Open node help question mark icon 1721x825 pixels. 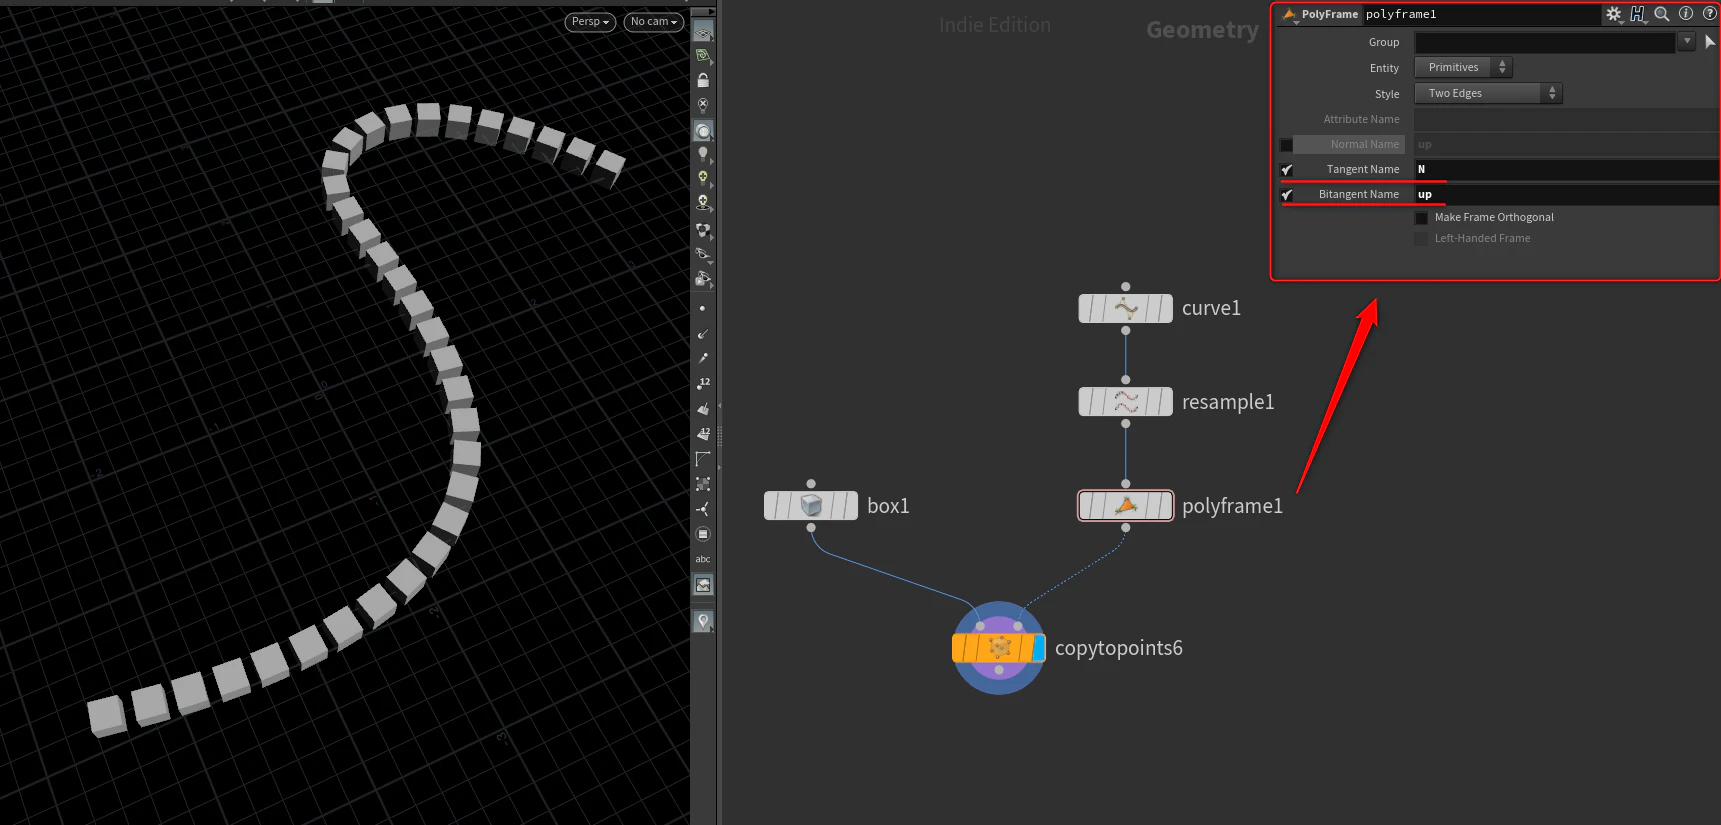(x=1709, y=14)
